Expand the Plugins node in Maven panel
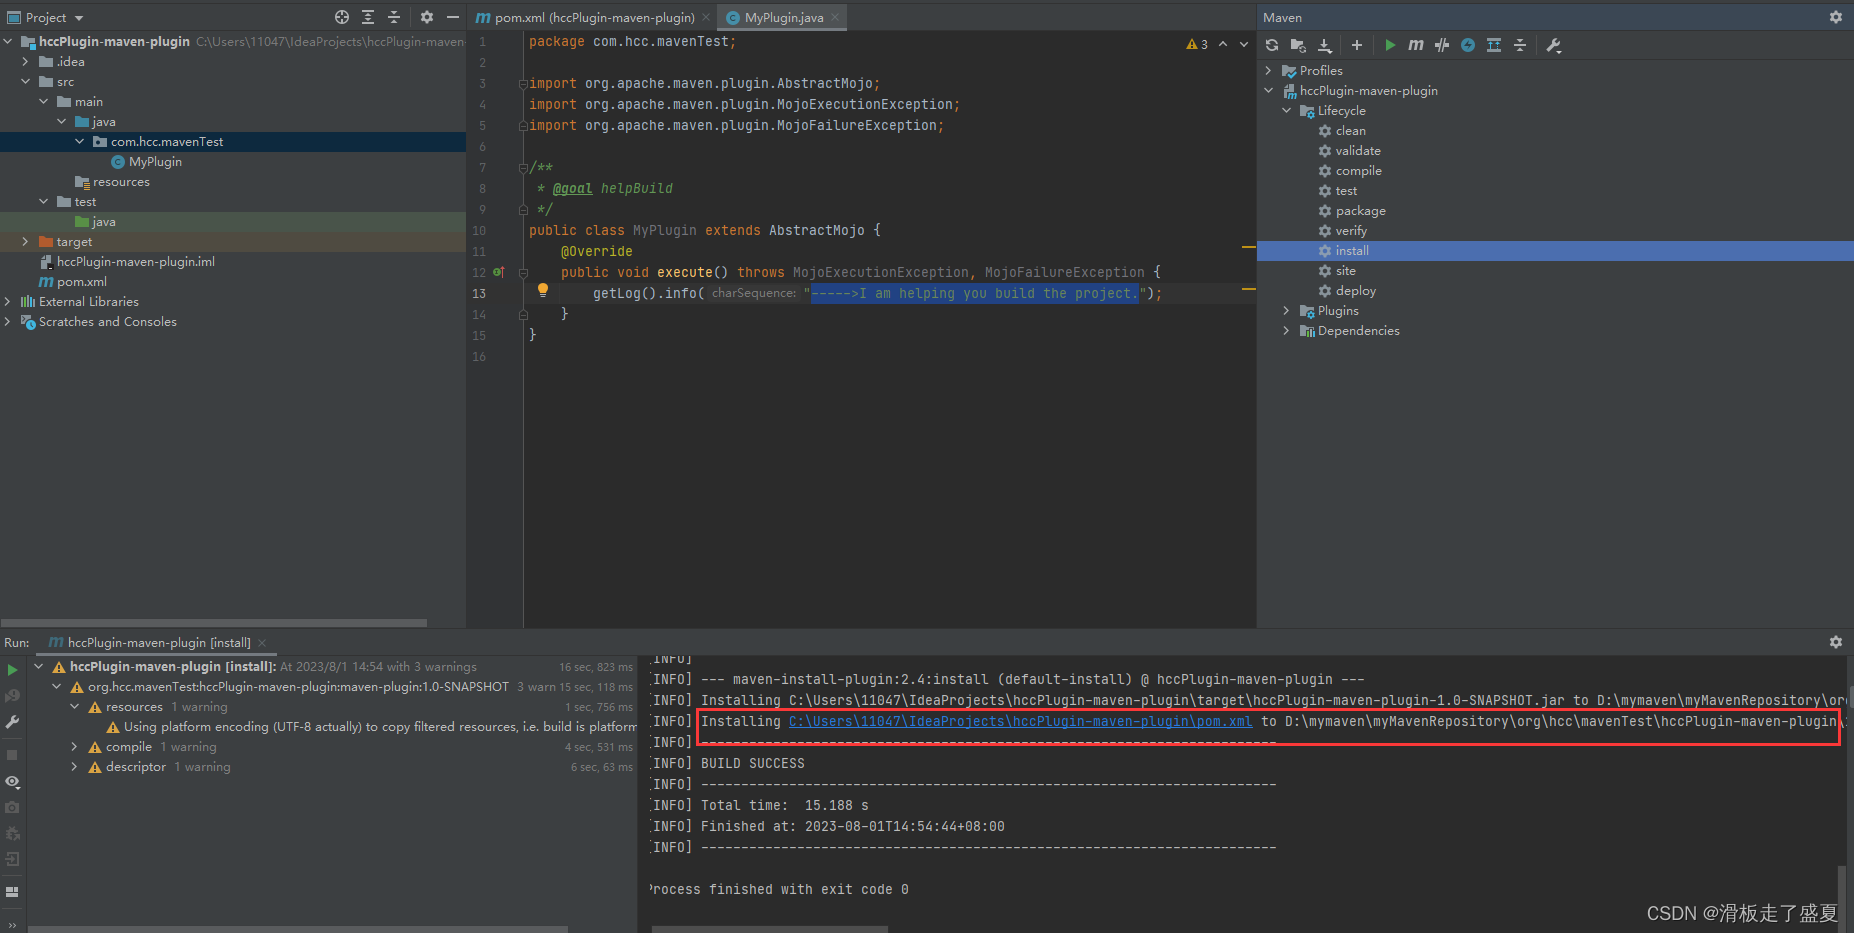1854x933 pixels. click(1286, 310)
